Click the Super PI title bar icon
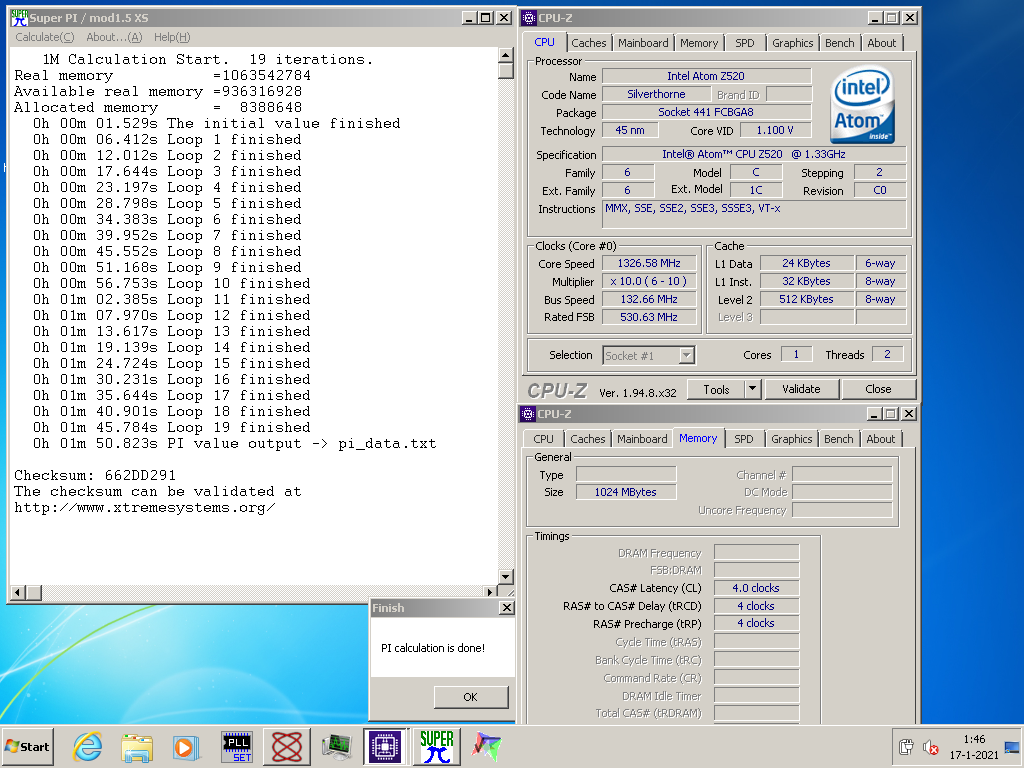The height and width of the screenshot is (768, 1024). [19, 18]
